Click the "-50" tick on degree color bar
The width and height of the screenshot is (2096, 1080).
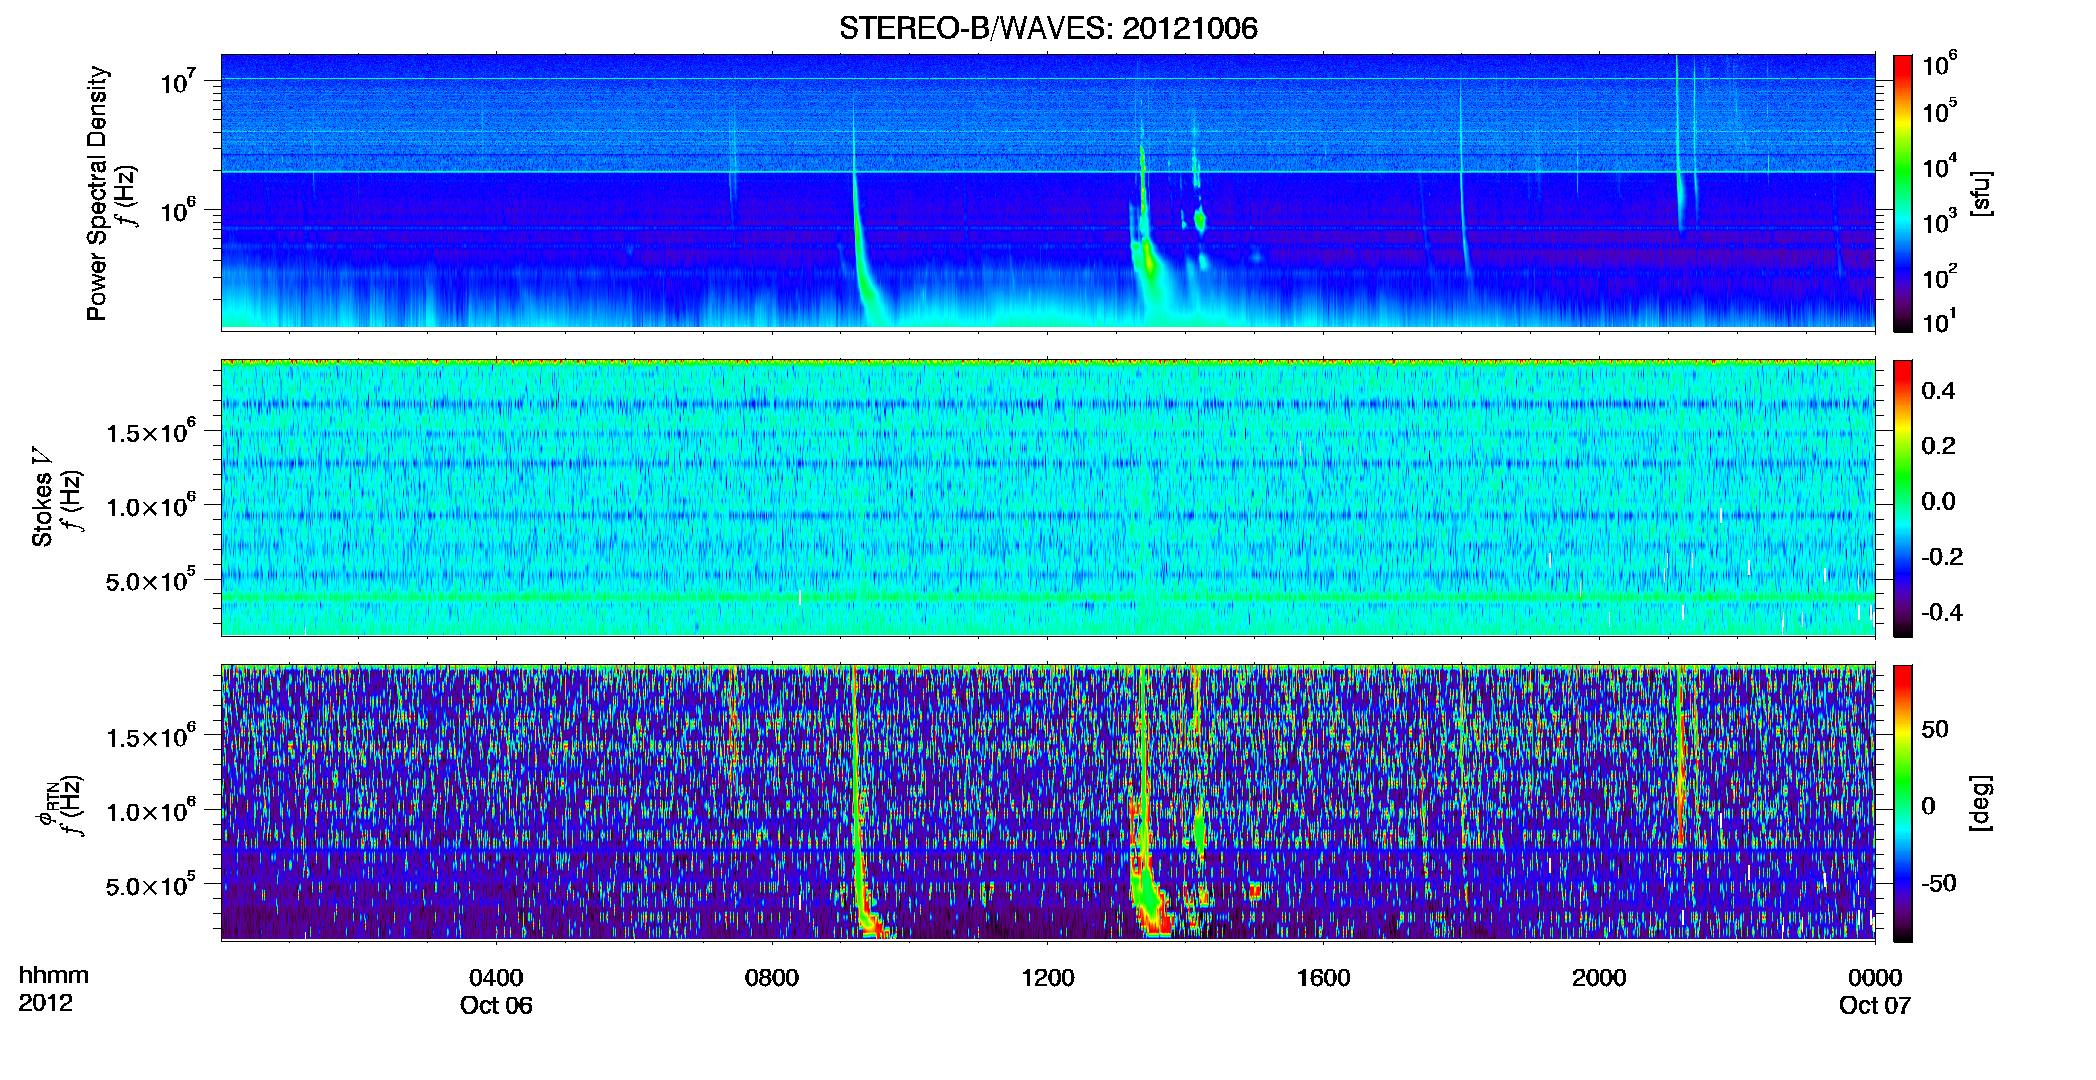[x=1939, y=884]
